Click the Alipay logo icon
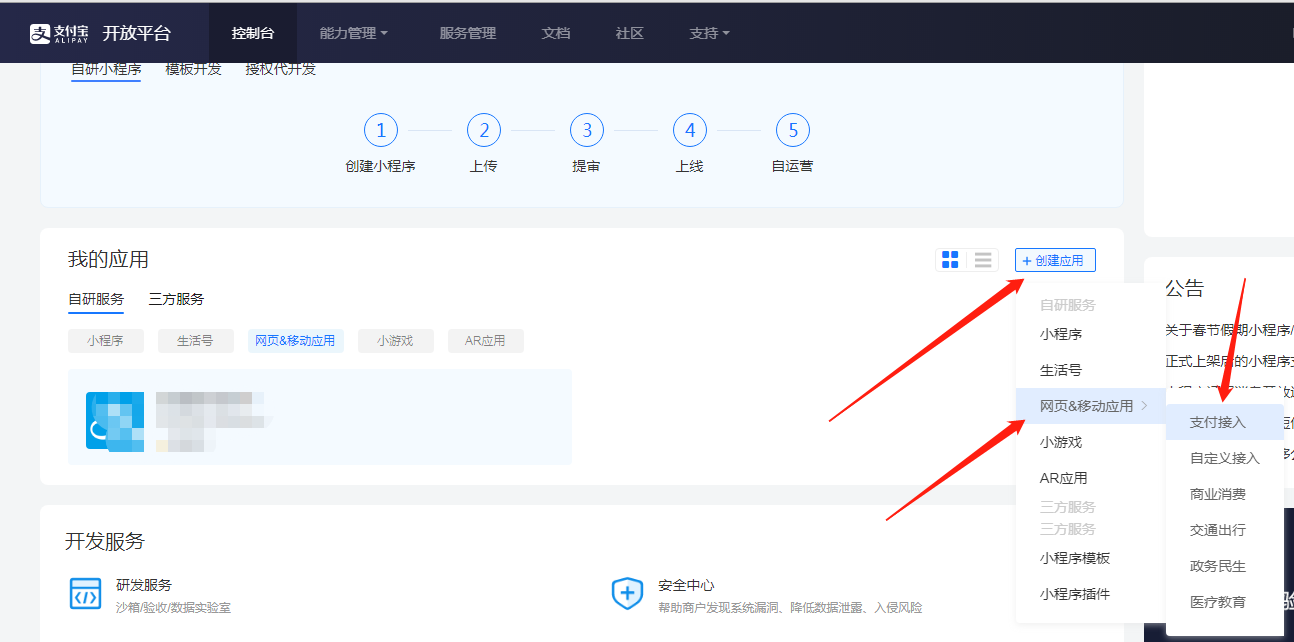The image size is (1294, 642). [40, 33]
